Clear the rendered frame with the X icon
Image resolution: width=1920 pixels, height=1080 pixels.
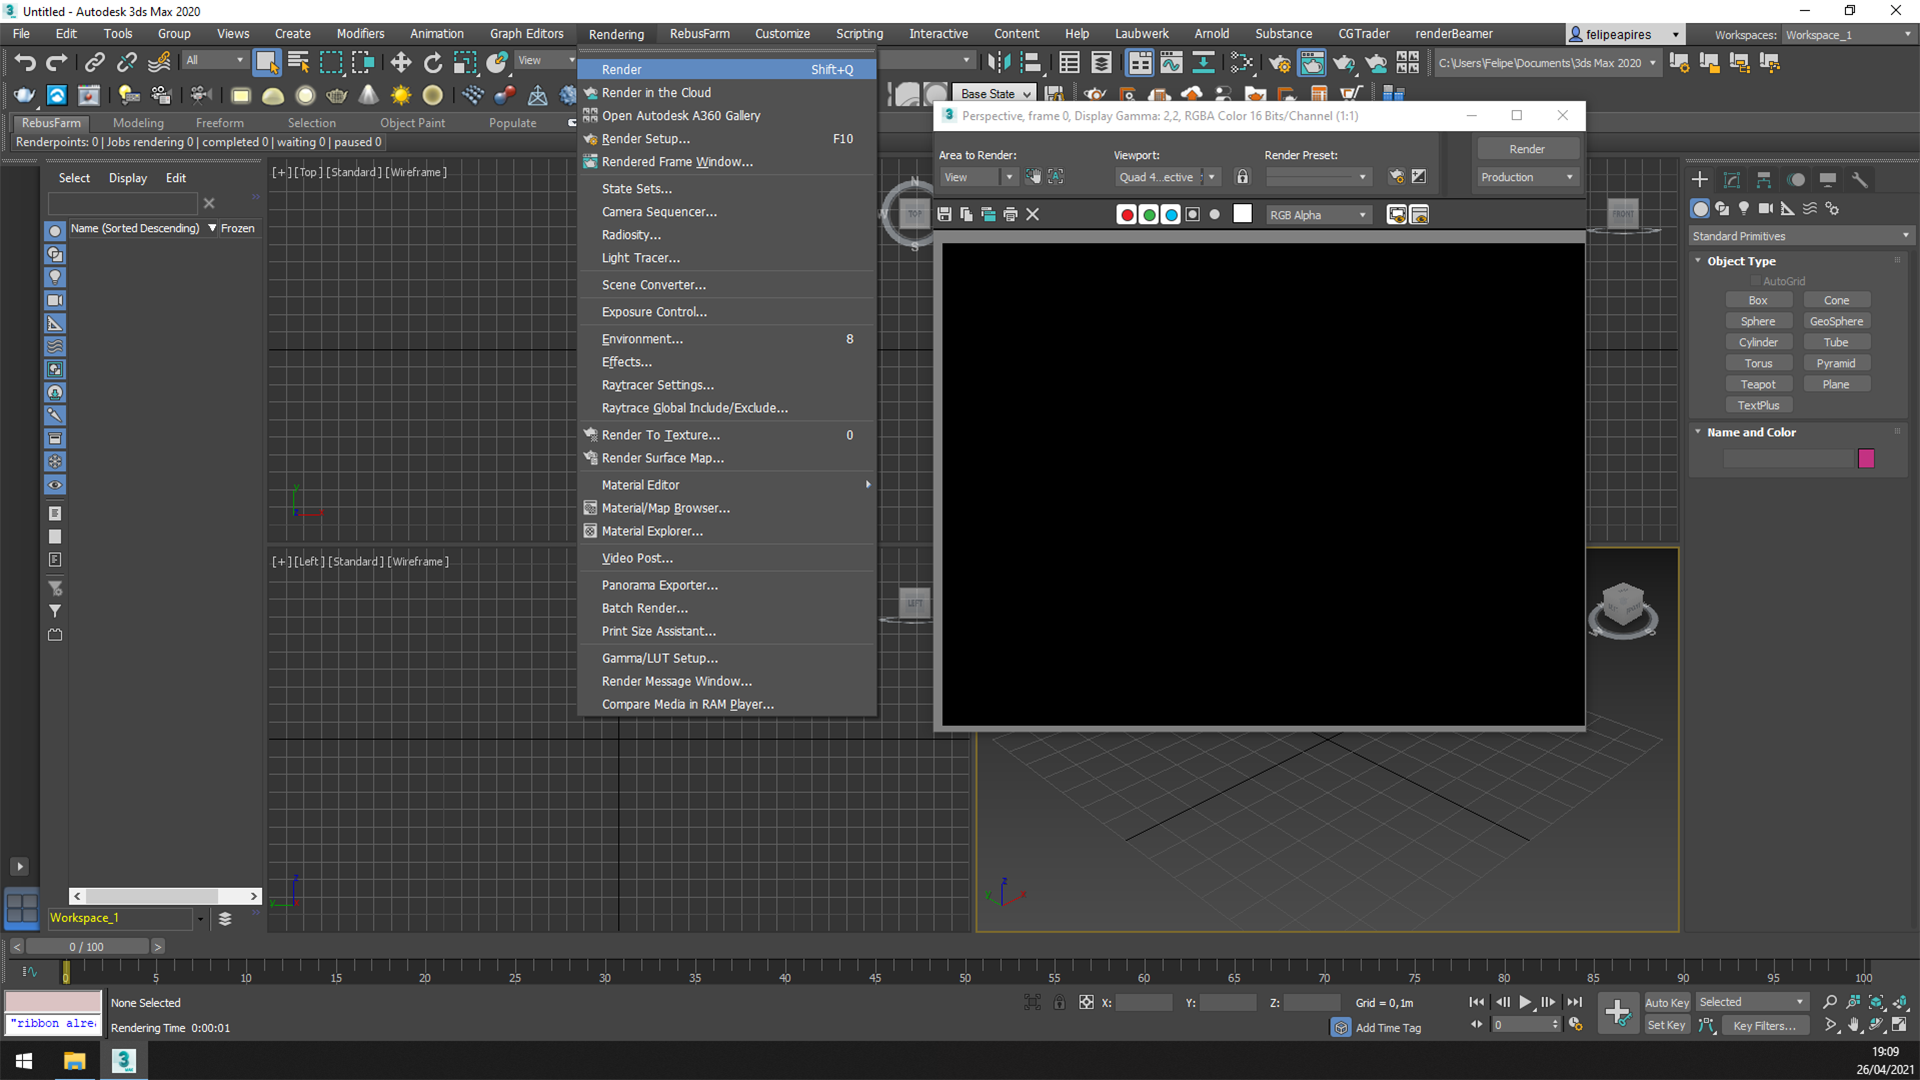tap(1033, 214)
